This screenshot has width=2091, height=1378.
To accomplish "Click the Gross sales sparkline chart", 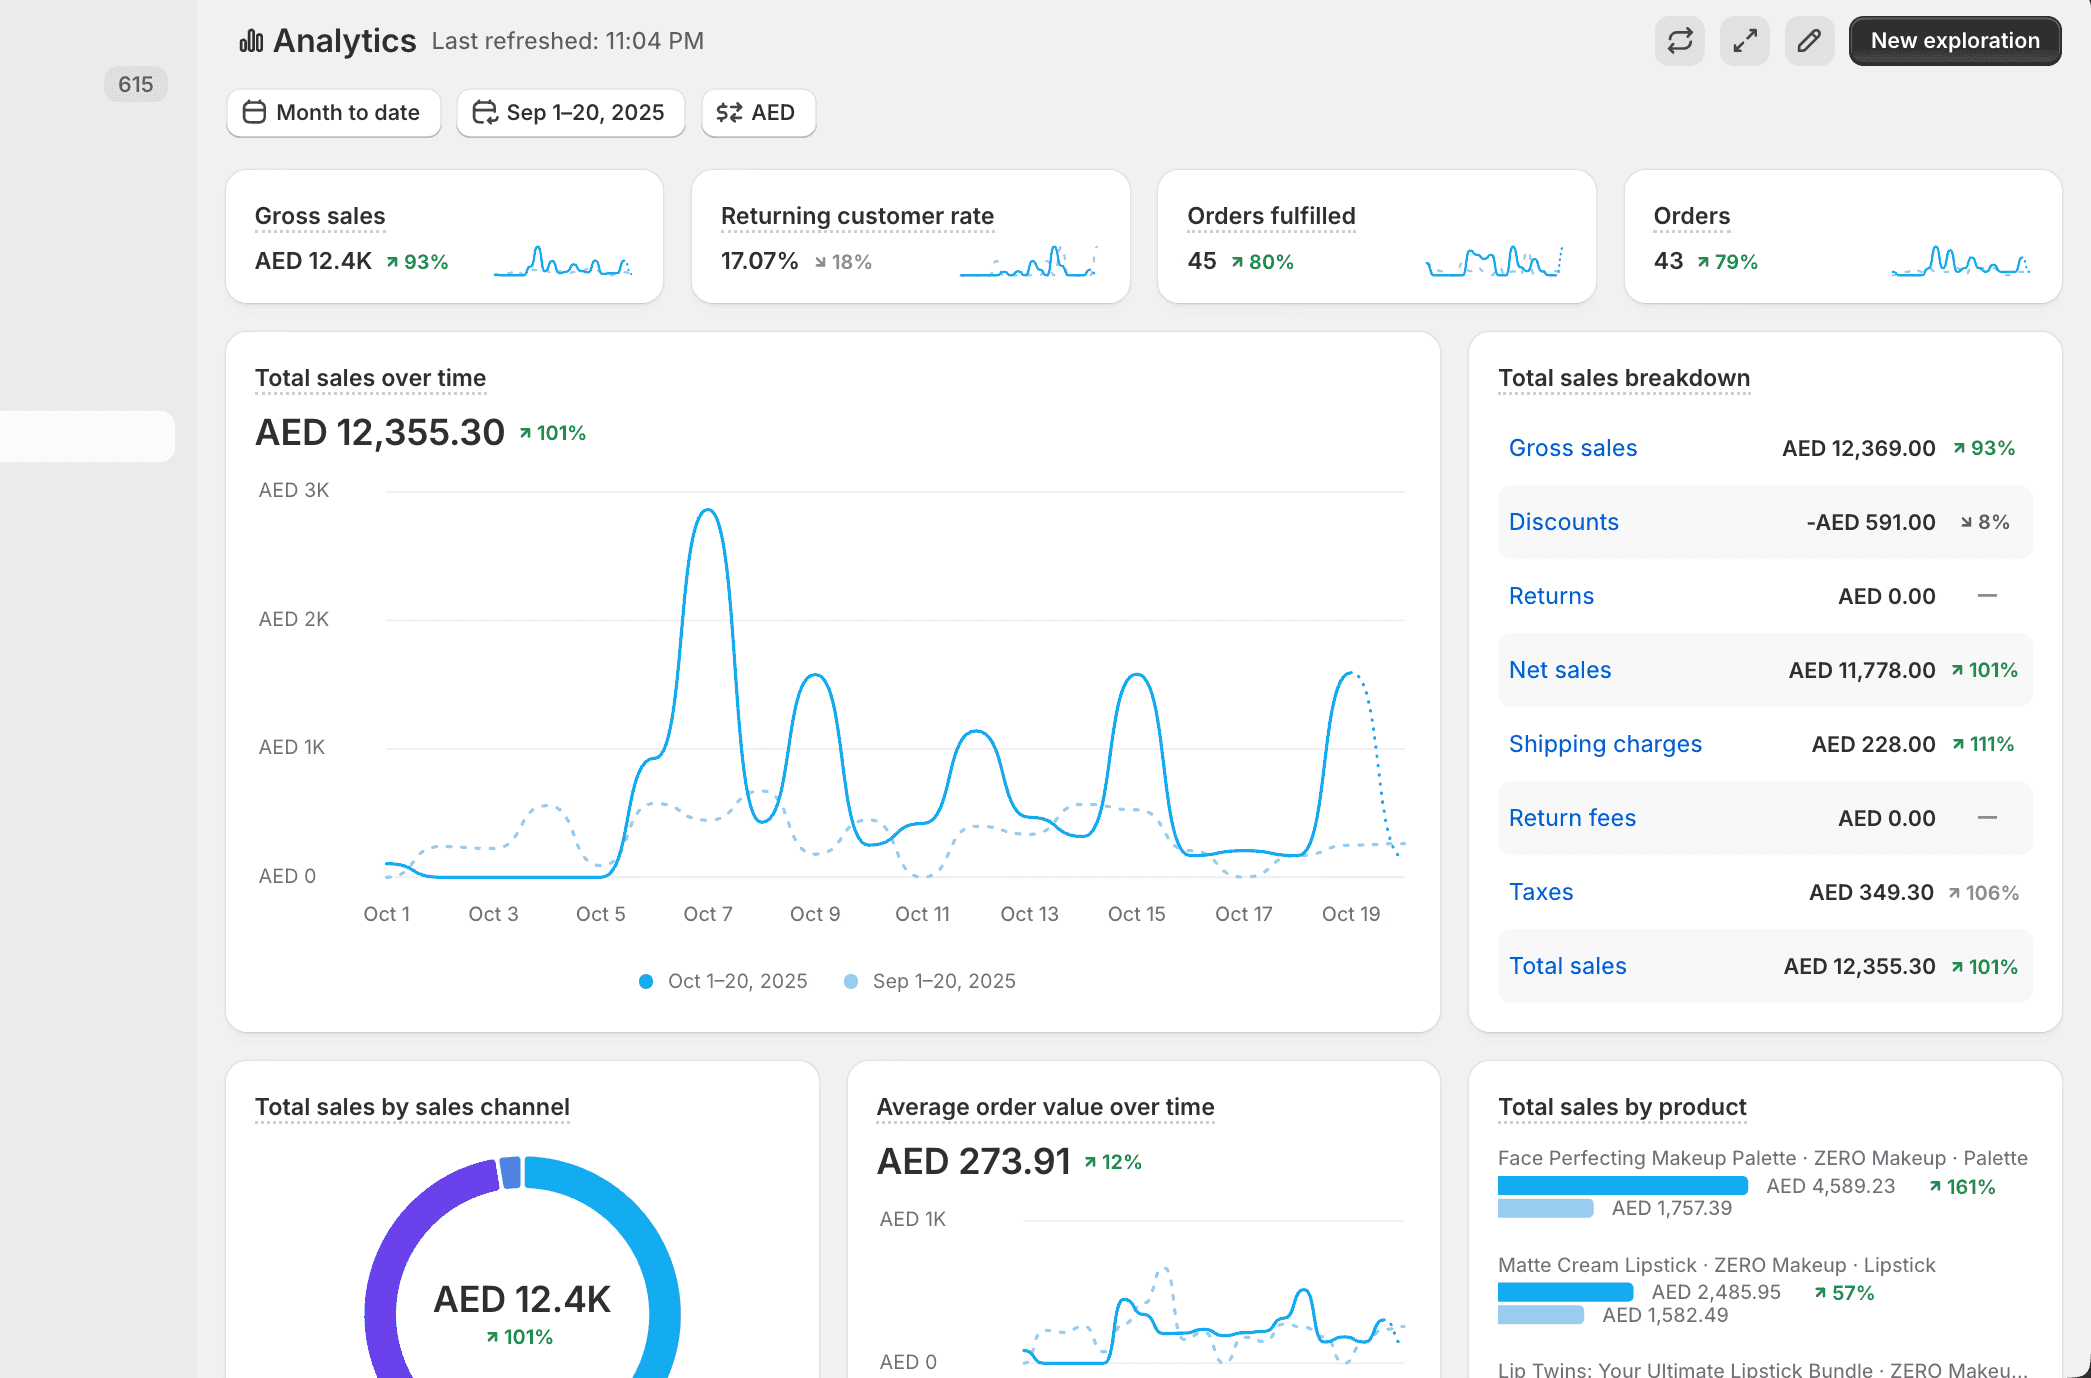I will tap(563, 262).
